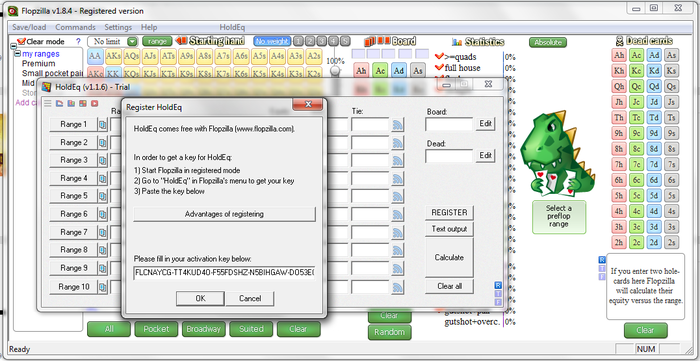Screen dimensions: 700x361
Task: Click the green Broadway selection button
Action: pos(204,329)
